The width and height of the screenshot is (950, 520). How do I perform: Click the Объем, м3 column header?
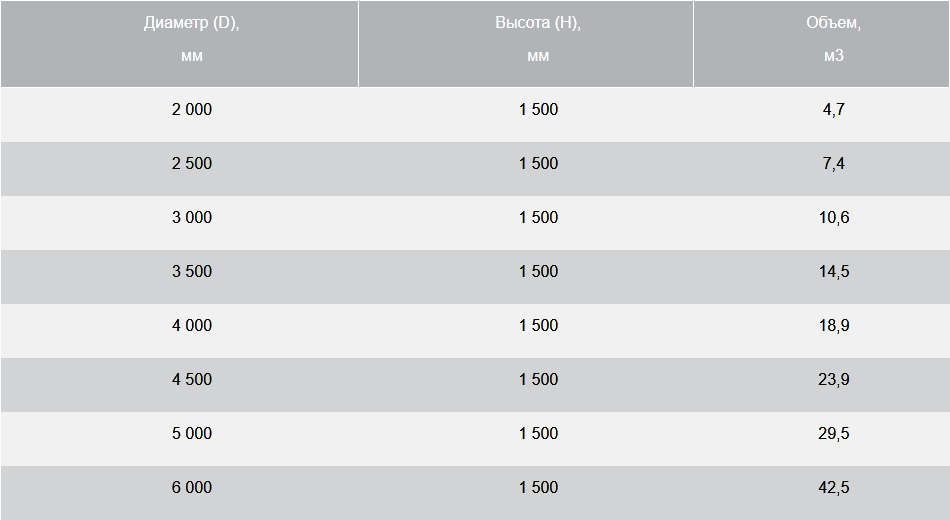tap(822, 44)
